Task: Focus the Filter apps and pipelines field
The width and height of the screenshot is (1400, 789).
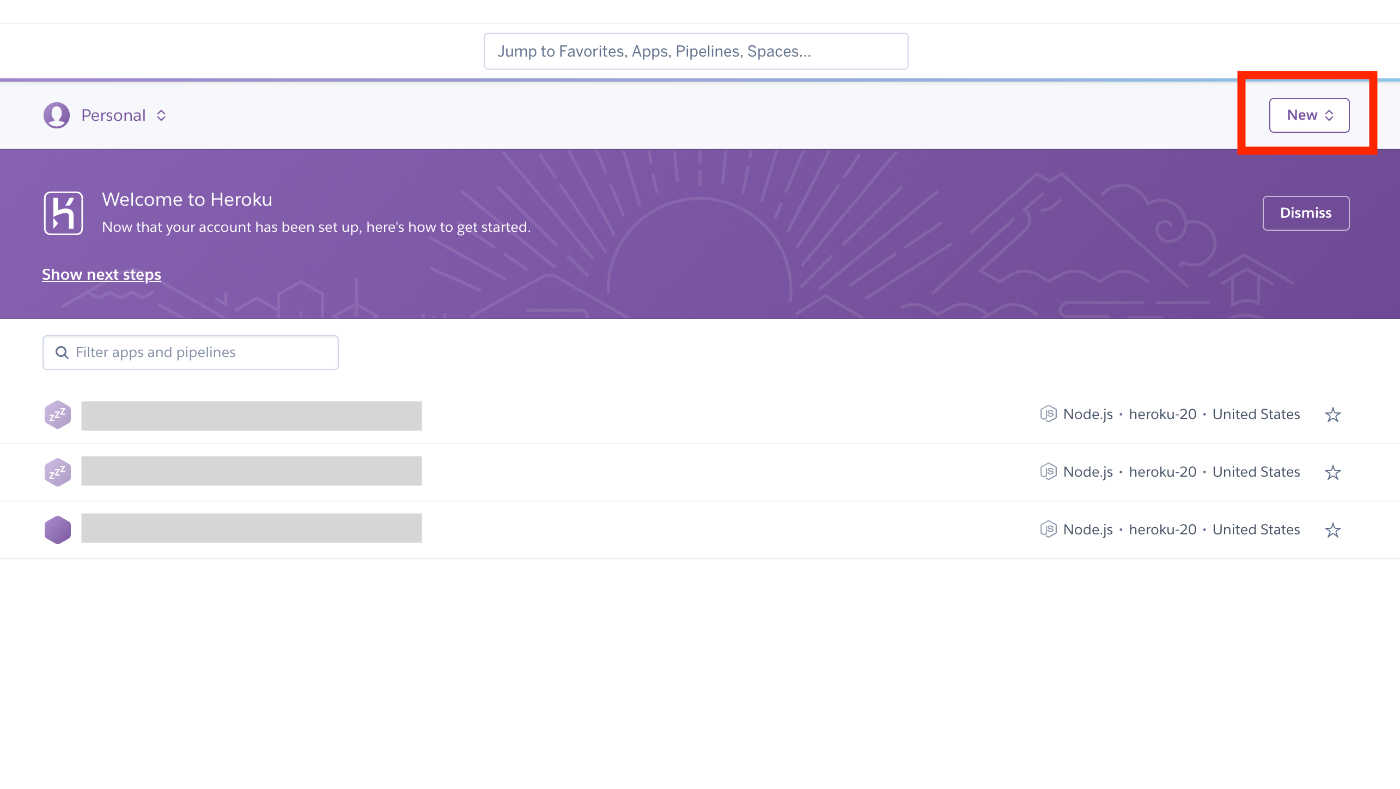Action: click(x=190, y=352)
